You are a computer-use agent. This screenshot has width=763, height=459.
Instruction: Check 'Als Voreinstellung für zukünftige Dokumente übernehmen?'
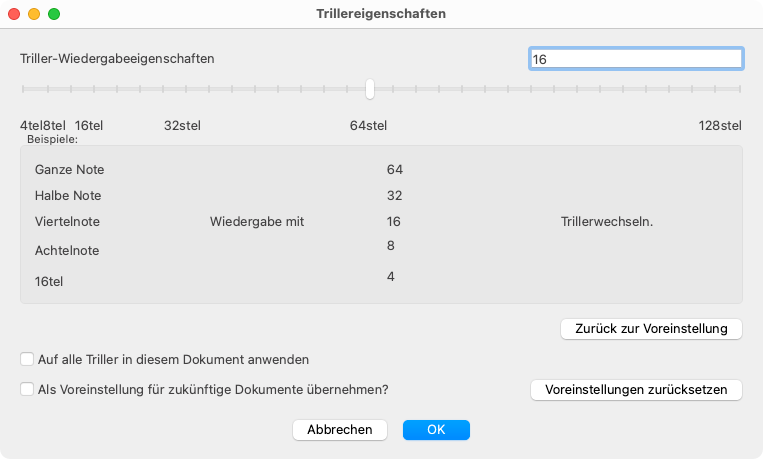tap(27, 389)
